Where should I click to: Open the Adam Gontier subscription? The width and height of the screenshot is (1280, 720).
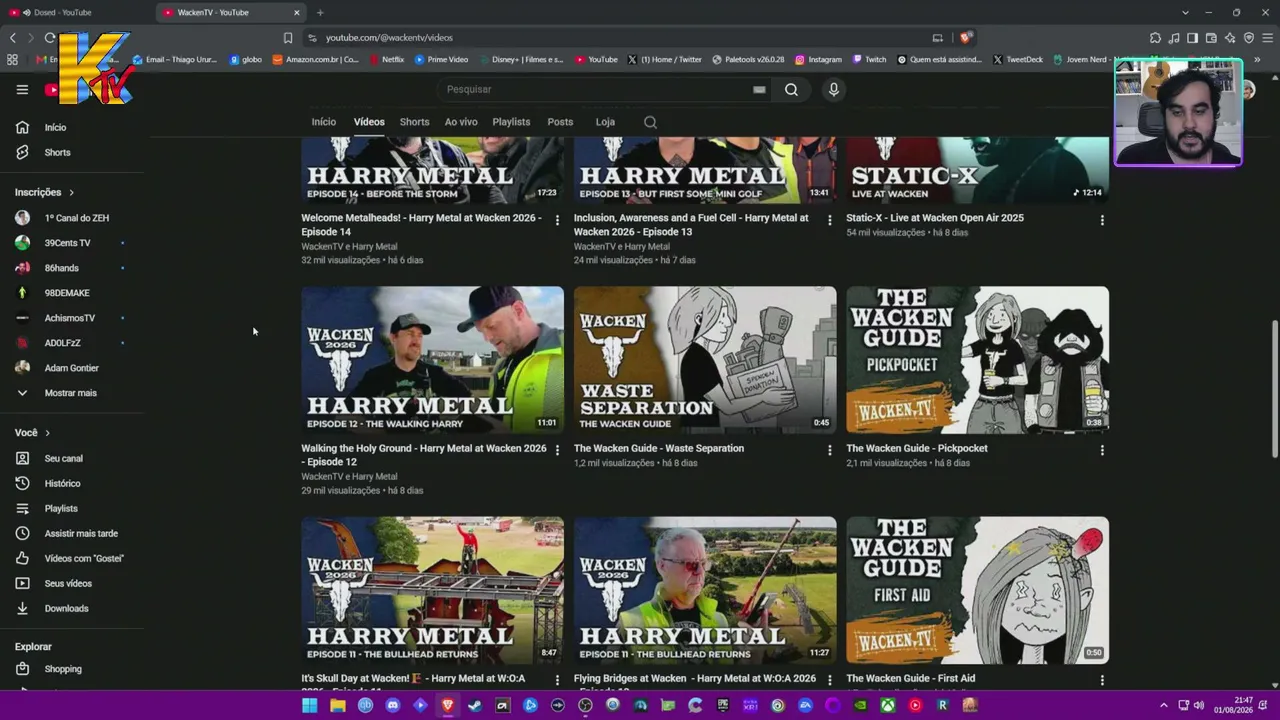point(72,368)
